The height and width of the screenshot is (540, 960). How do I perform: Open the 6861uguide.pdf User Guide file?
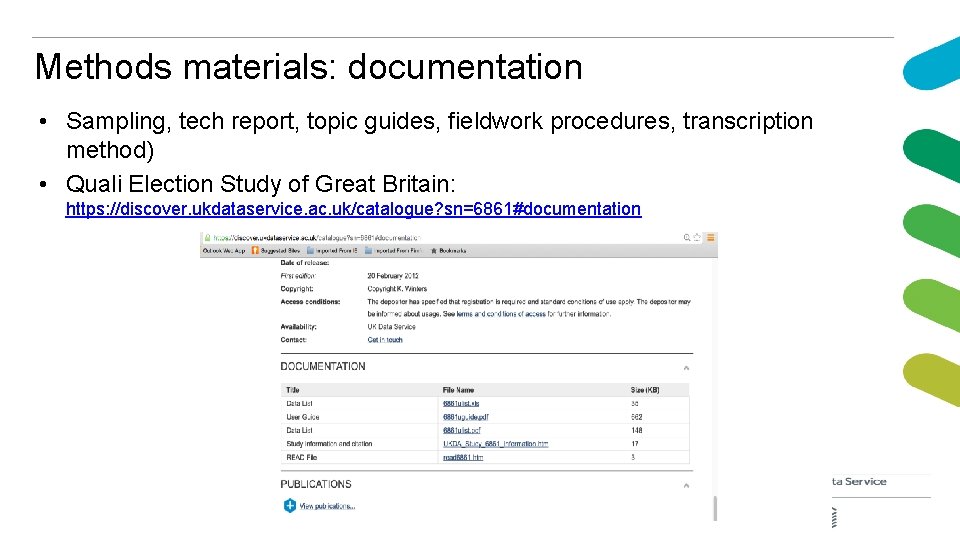[x=466, y=417]
